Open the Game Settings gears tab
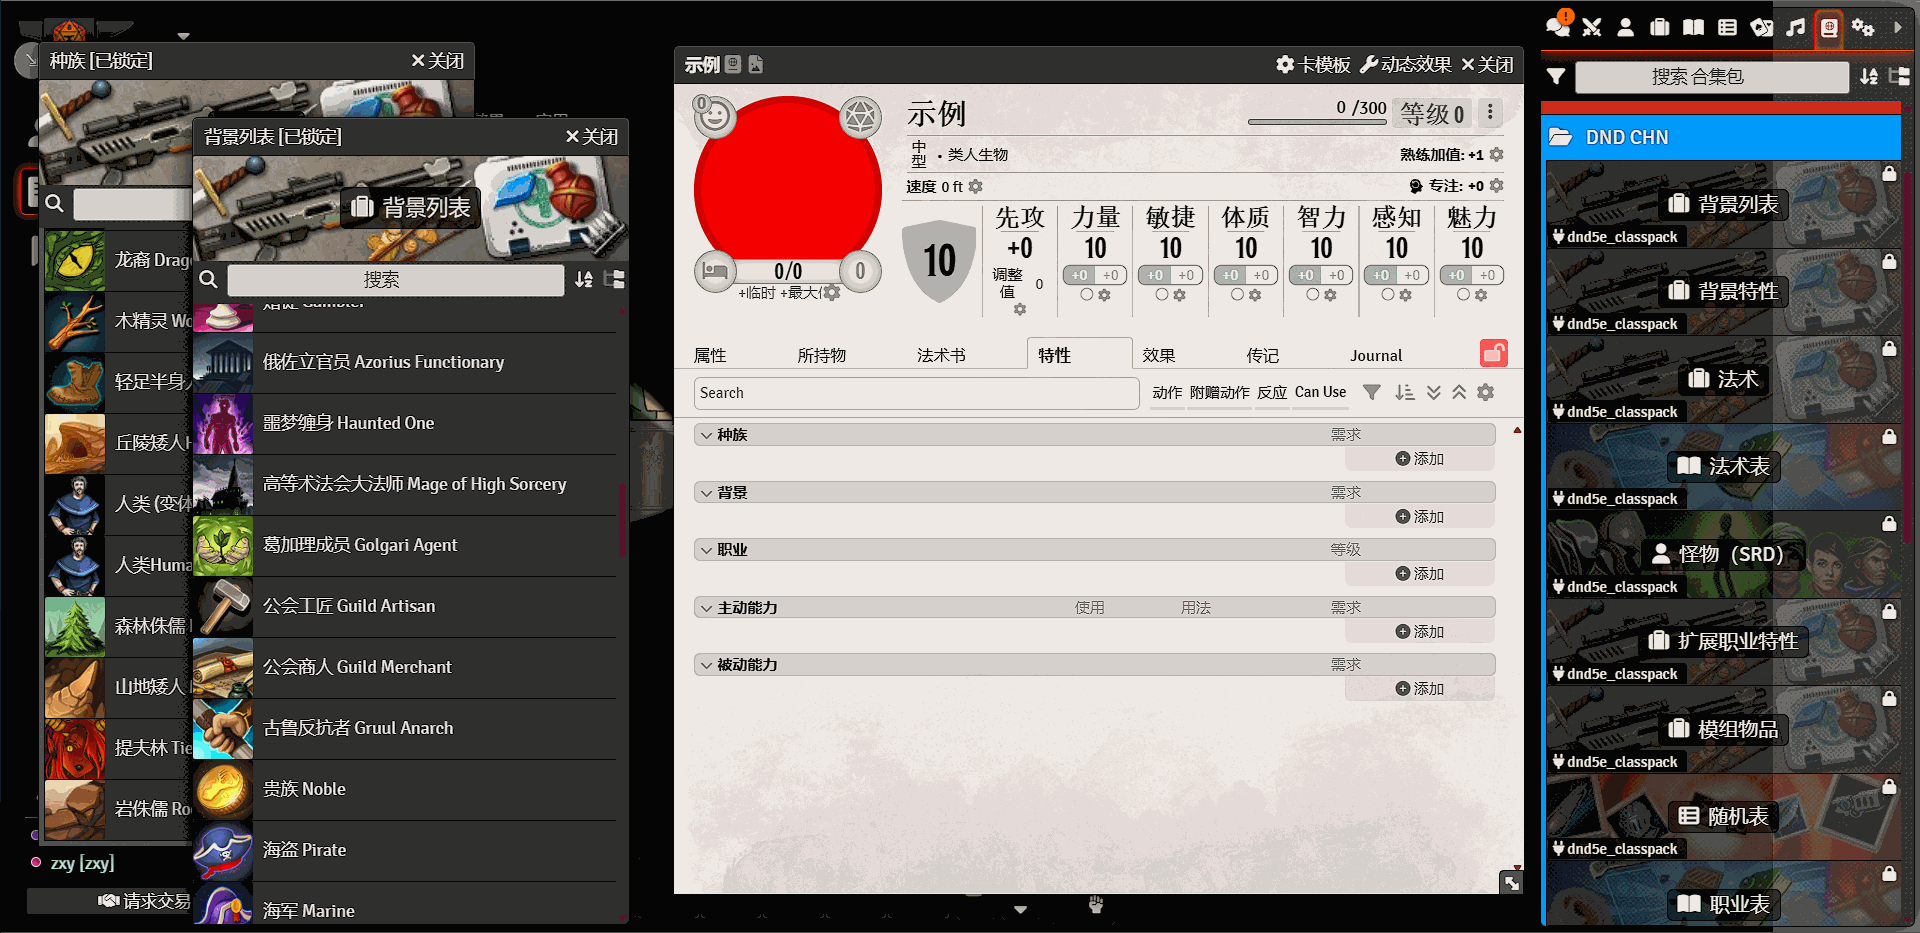 1862,27
